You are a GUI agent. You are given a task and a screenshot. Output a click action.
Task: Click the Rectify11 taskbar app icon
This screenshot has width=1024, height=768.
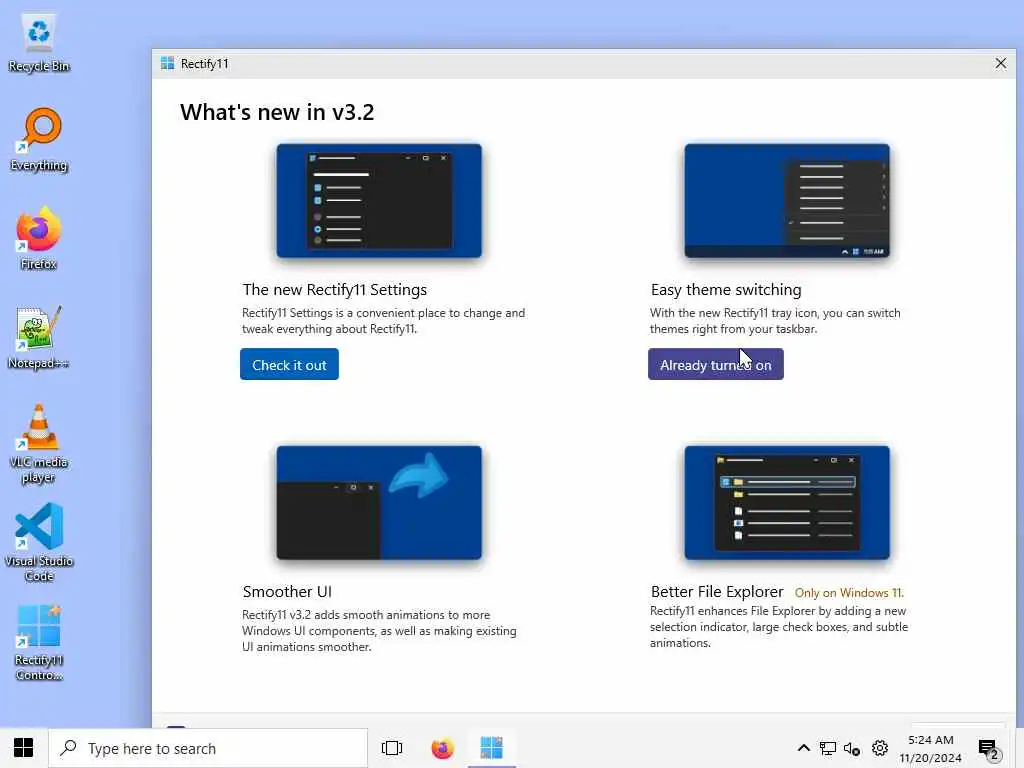coord(492,748)
